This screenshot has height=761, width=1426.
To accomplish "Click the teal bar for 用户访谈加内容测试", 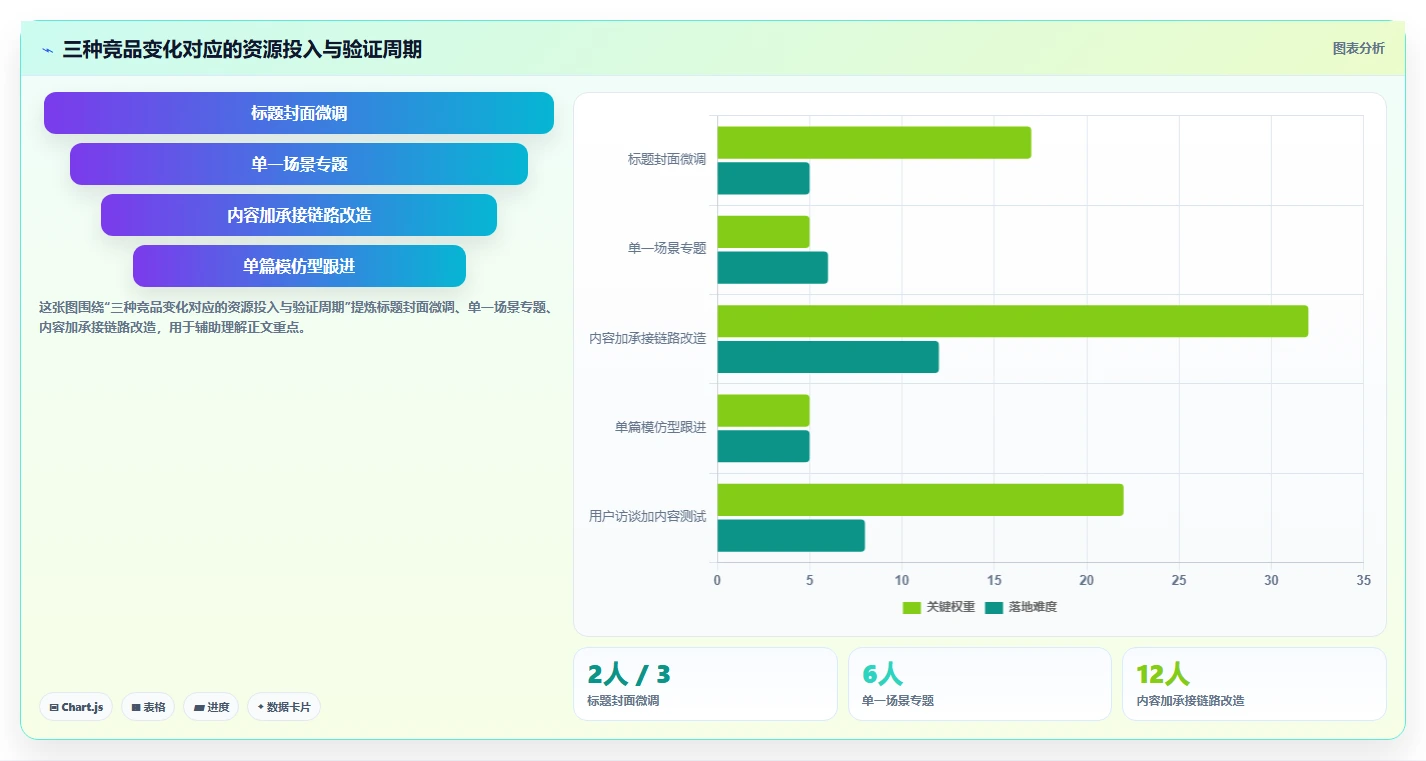I will (791, 535).
